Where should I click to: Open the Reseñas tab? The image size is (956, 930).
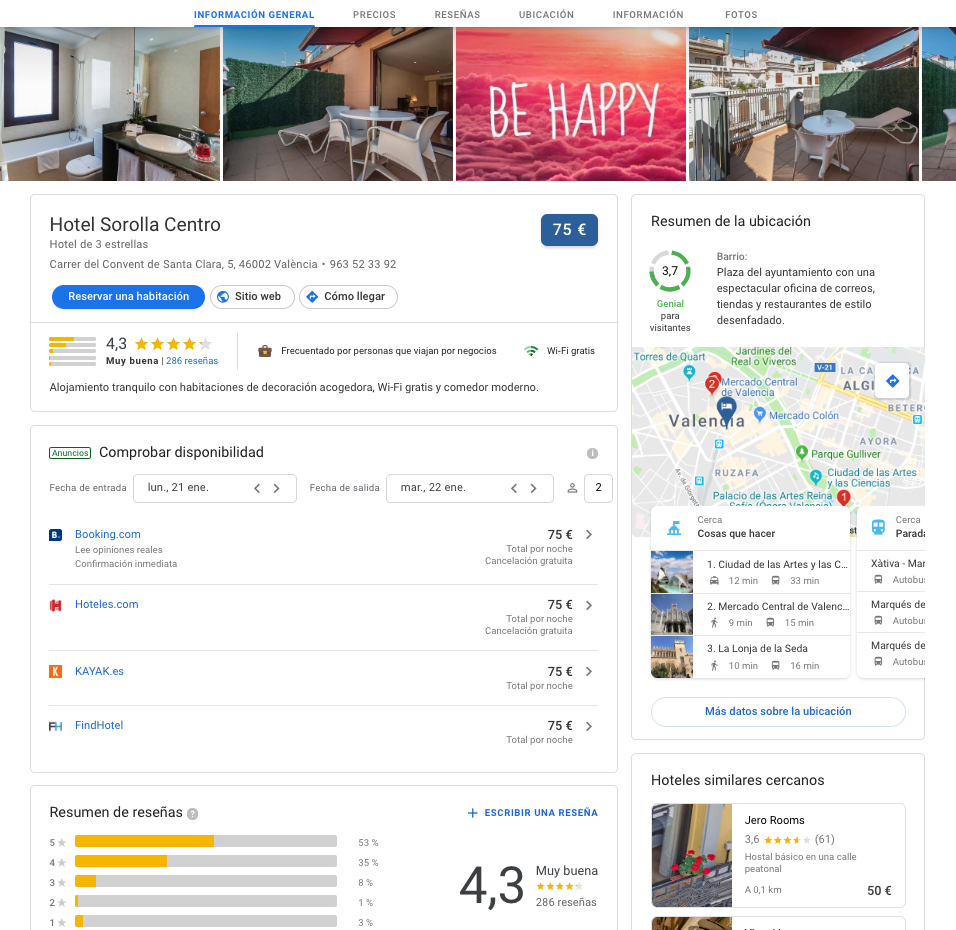point(457,15)
